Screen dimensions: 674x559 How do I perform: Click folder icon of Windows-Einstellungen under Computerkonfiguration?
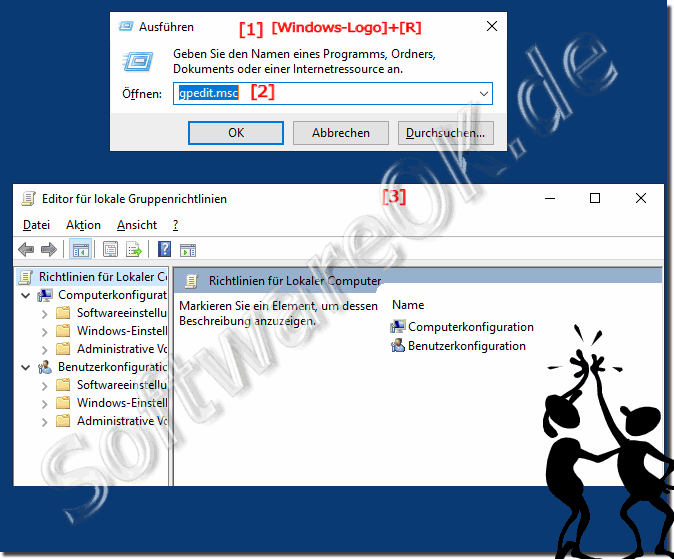63,331
